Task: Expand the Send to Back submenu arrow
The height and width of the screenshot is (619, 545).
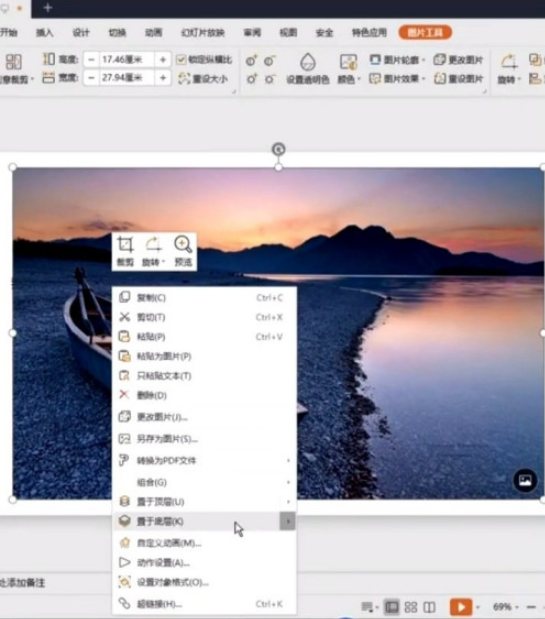Action: (x=288, y=521)
